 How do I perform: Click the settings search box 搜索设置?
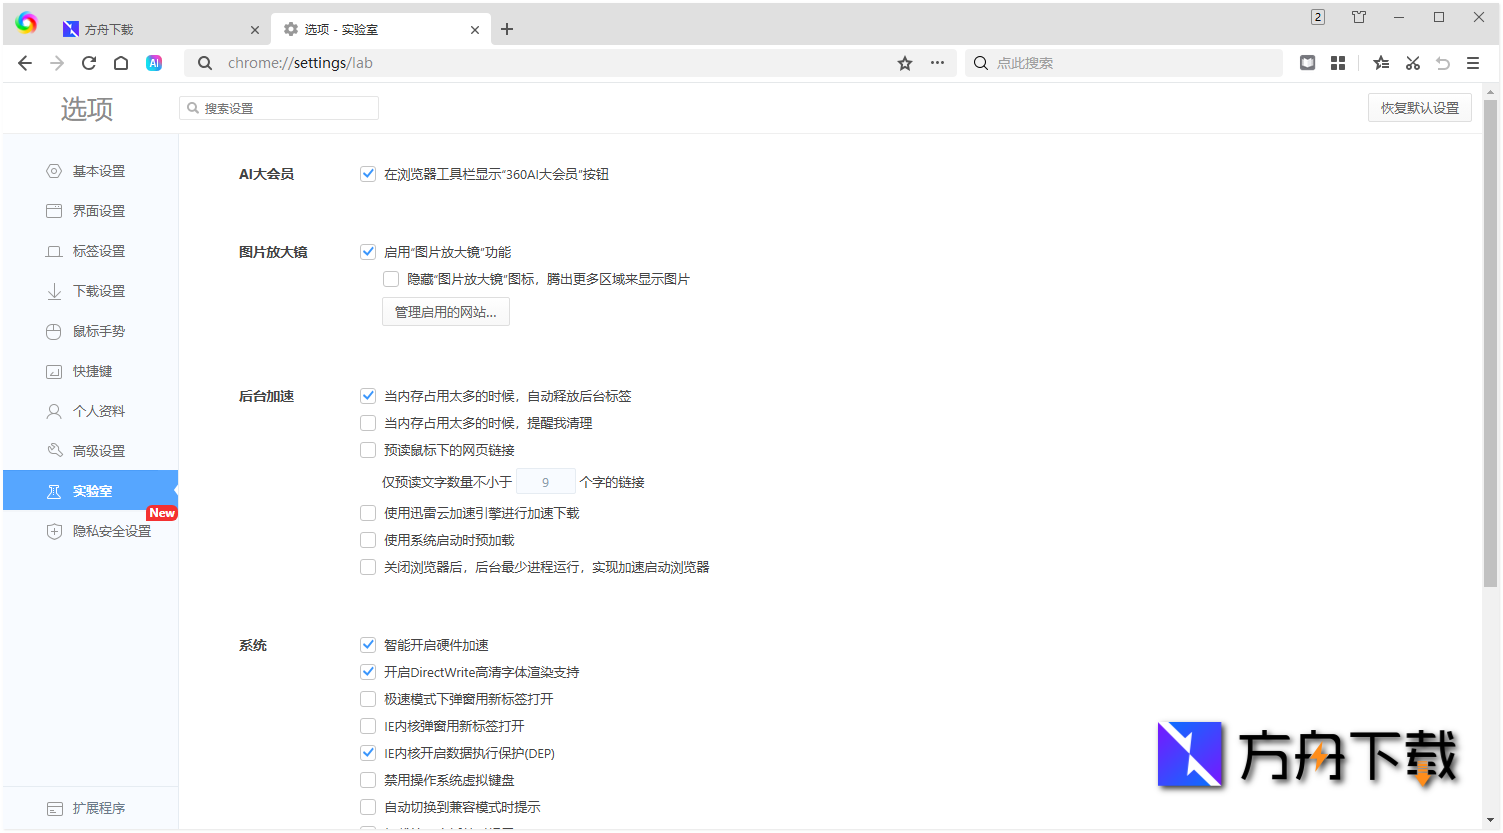278,107
